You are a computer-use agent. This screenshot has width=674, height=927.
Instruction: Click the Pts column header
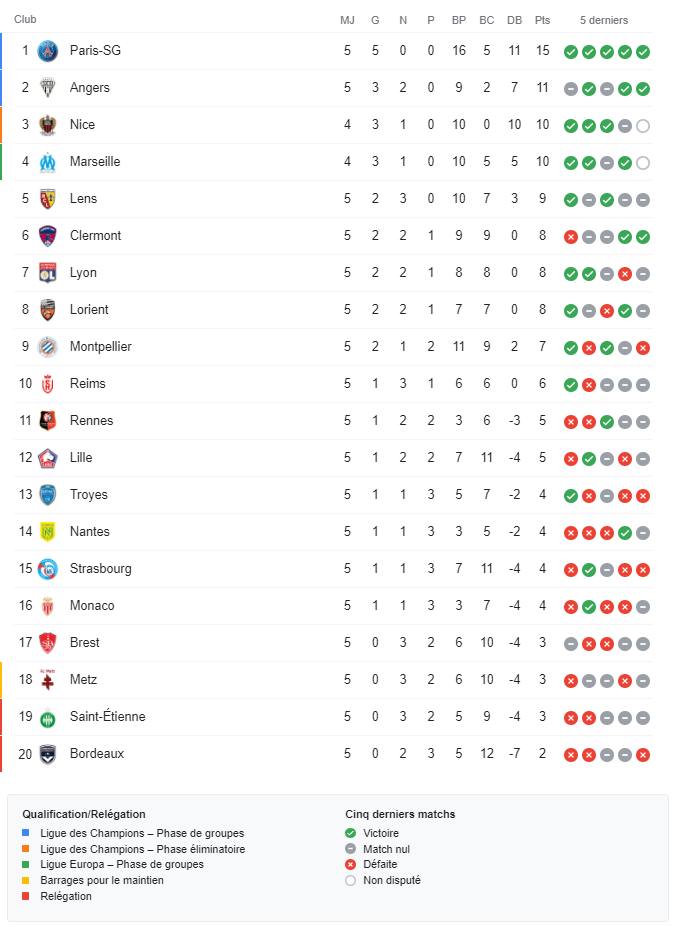[x=542, y=20]
